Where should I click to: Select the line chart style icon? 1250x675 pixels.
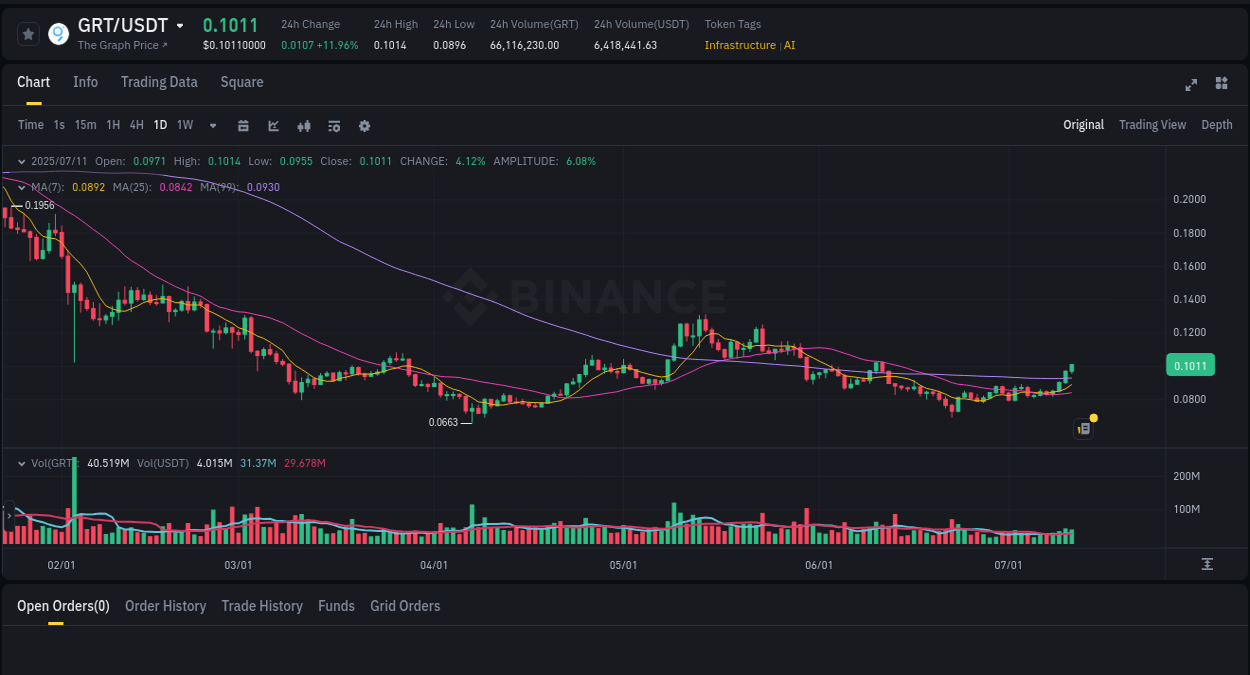pos(273,125)
